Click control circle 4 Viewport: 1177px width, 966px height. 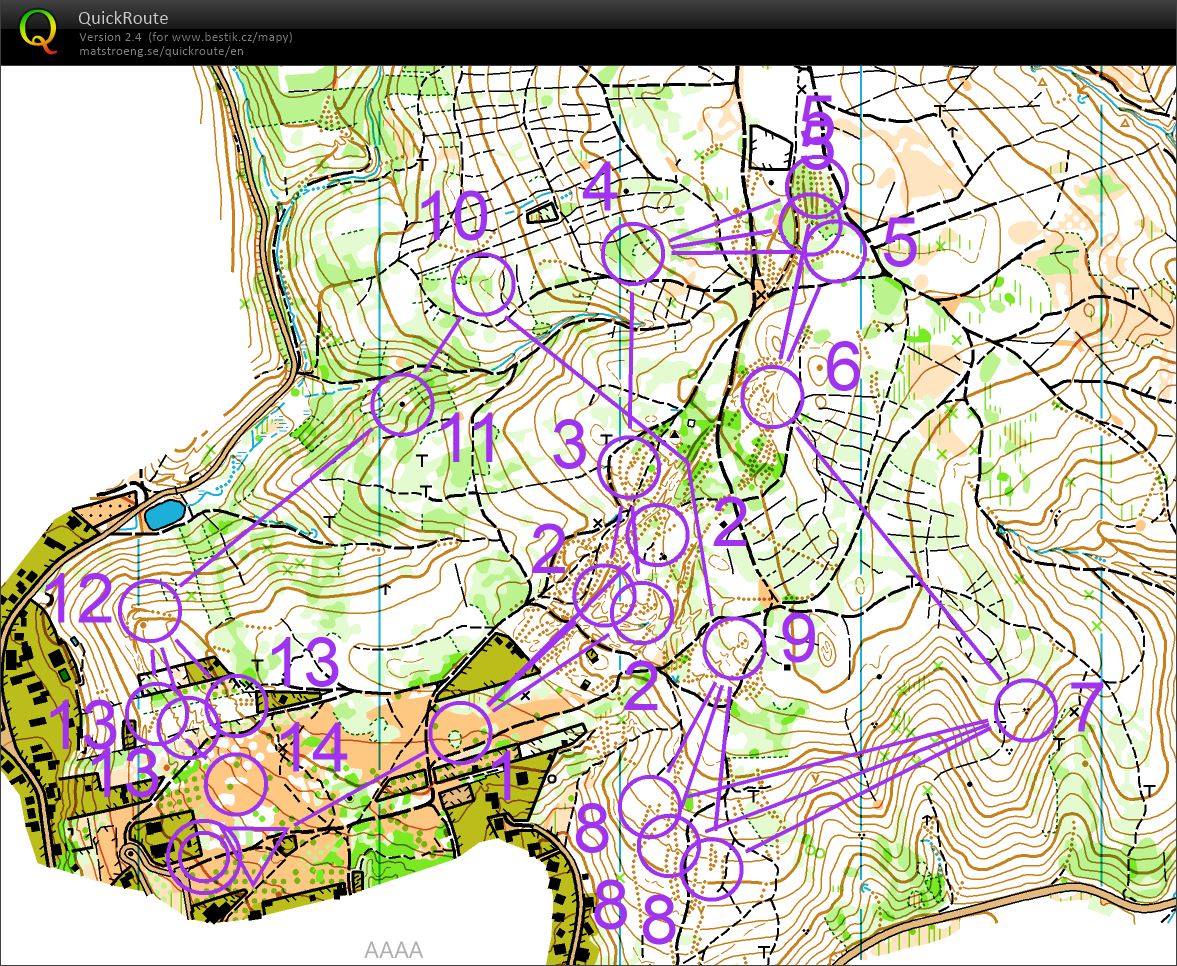click(x=634, y=253)
